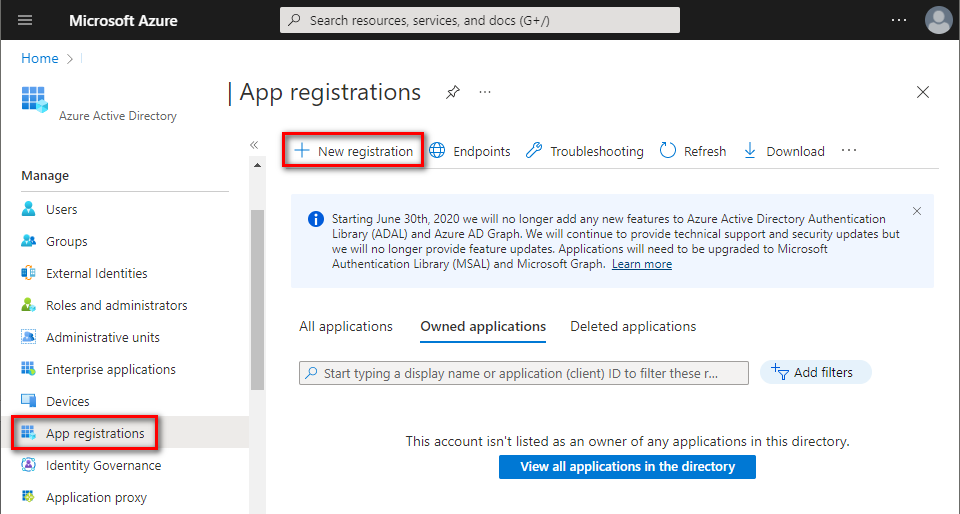Click the blue info icon in banner
The width and height of the screenshot is (960, 514).
pyautogui.click(x=316, y=219)
